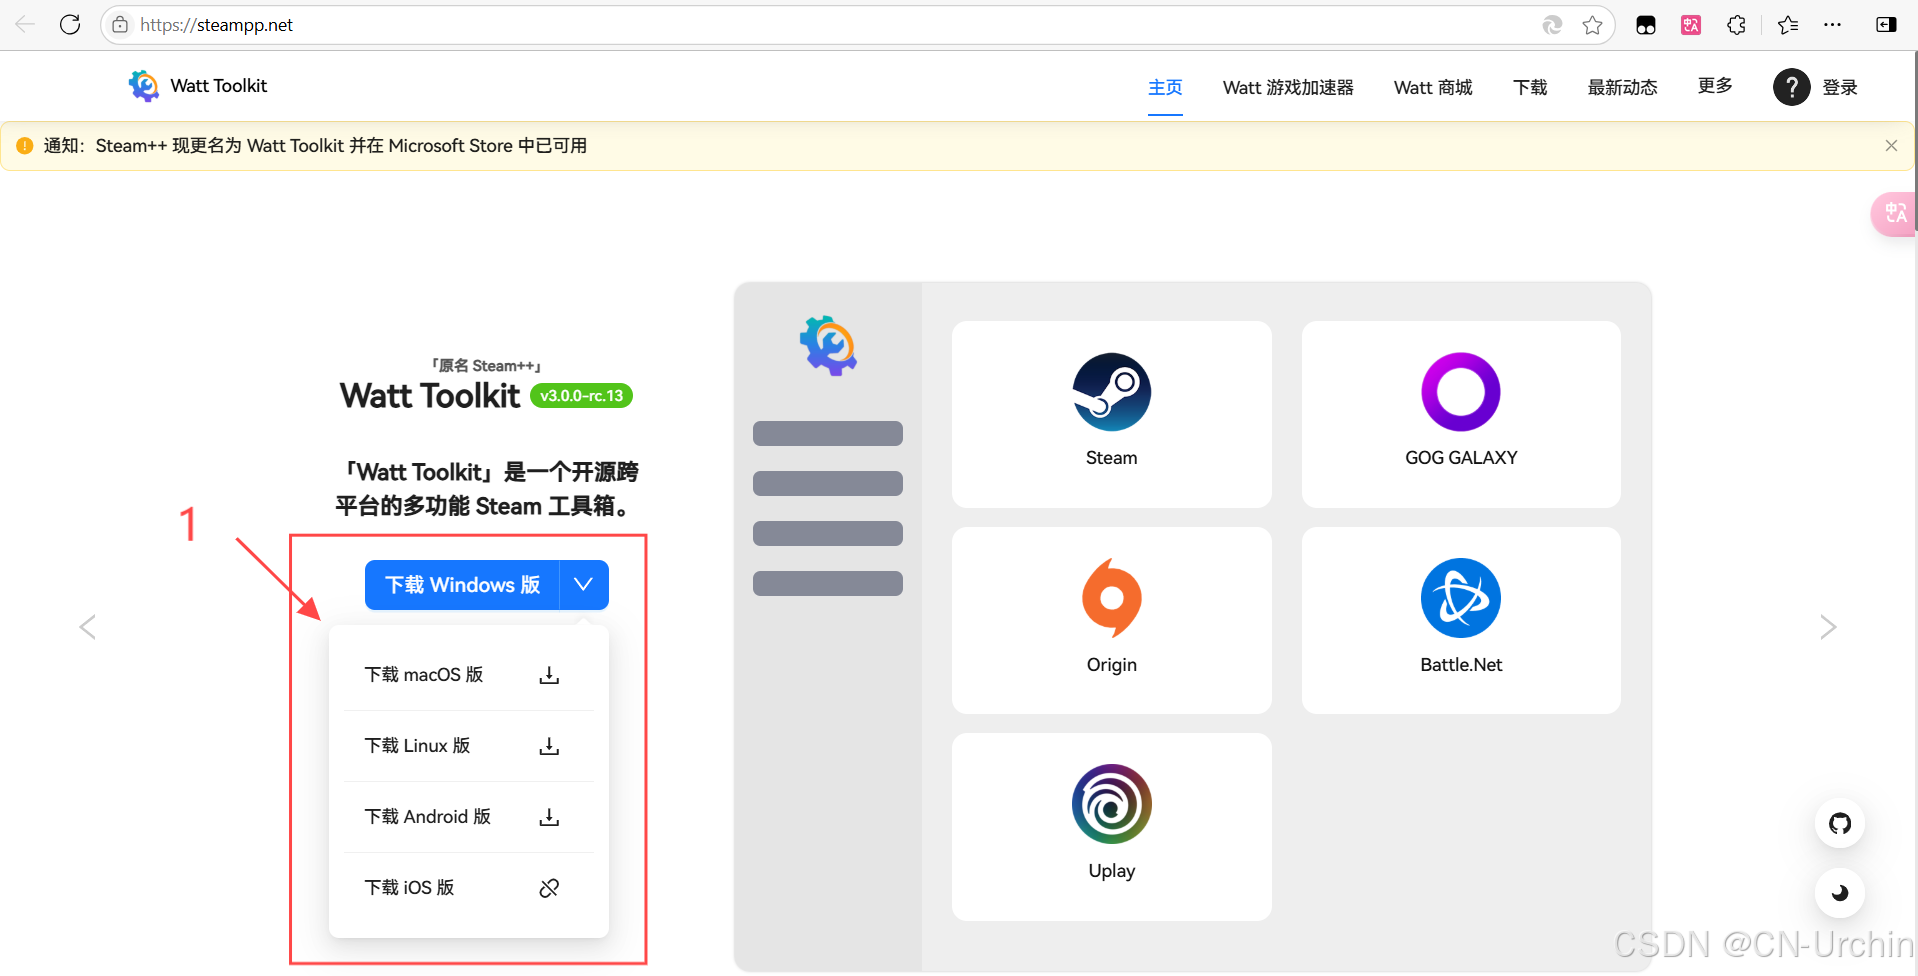Open the 更多 menu in navigation

pyautogui.click(x=1715, y=86)
